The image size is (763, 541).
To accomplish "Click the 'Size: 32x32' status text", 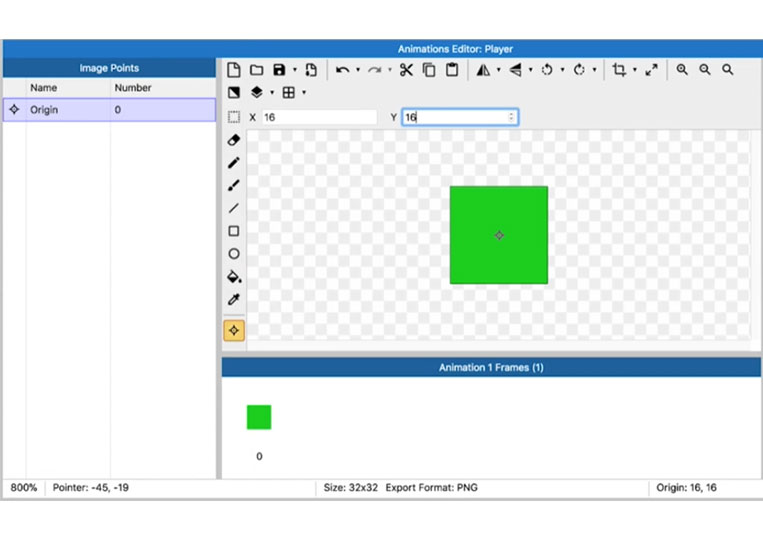I will [x=351, y=488].
